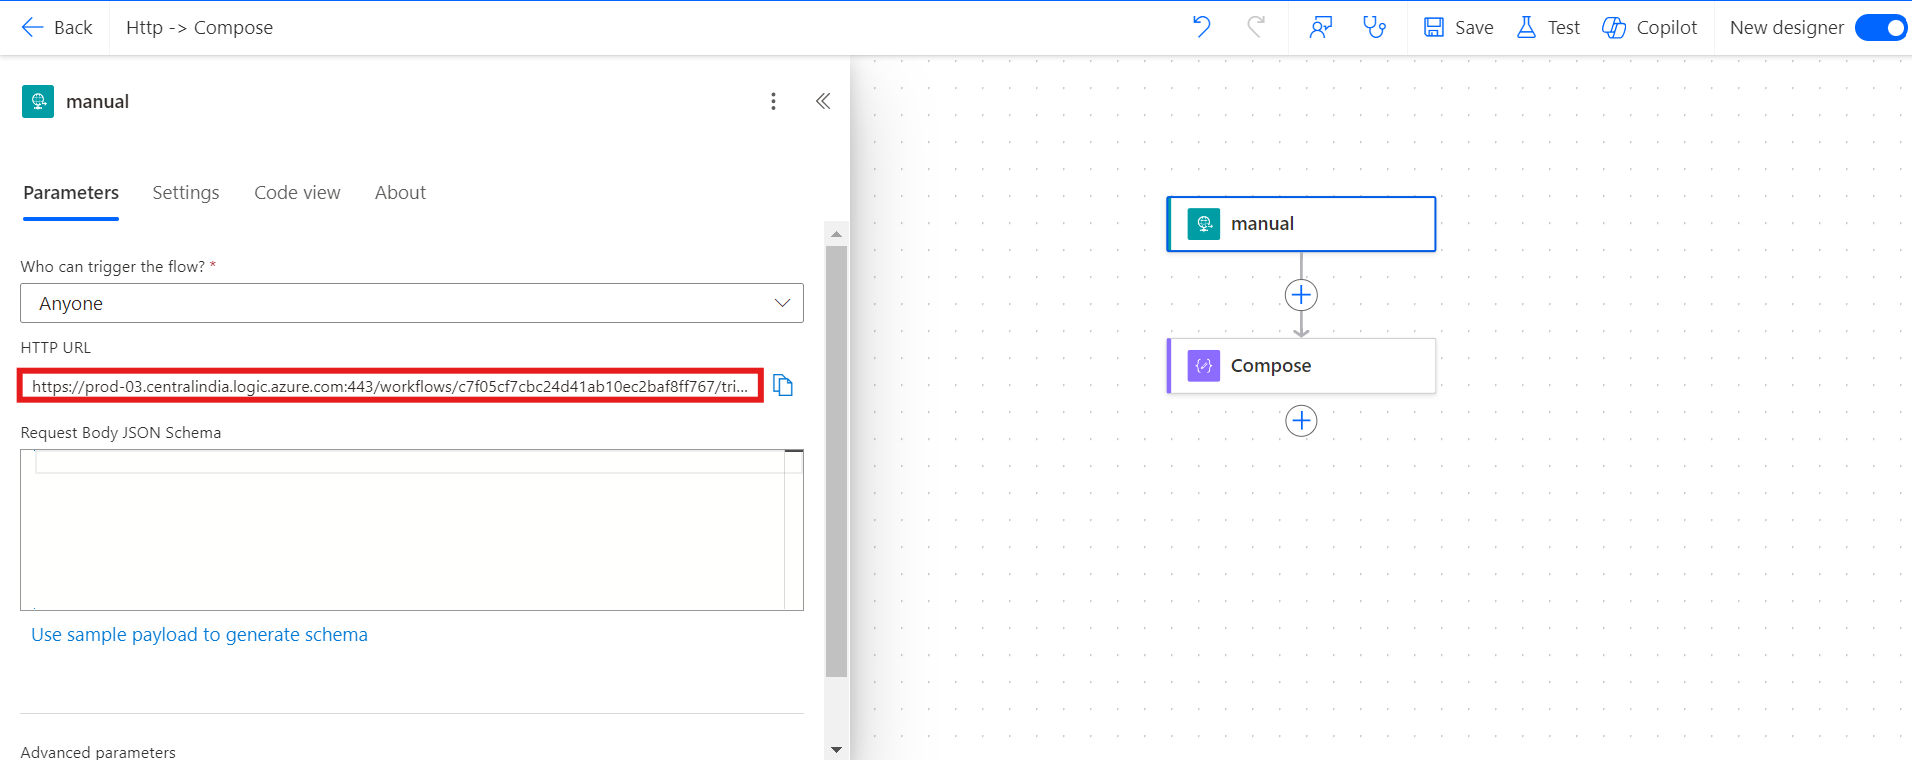This screenshot has height=760, width=1912.
Task: Click the Test button
Action: click(x=1549, y=28)
